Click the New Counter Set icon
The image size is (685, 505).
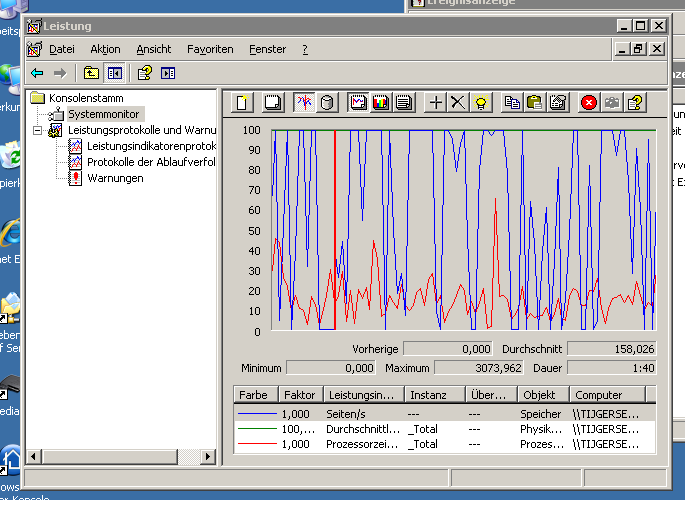click(x=242, y=103)
